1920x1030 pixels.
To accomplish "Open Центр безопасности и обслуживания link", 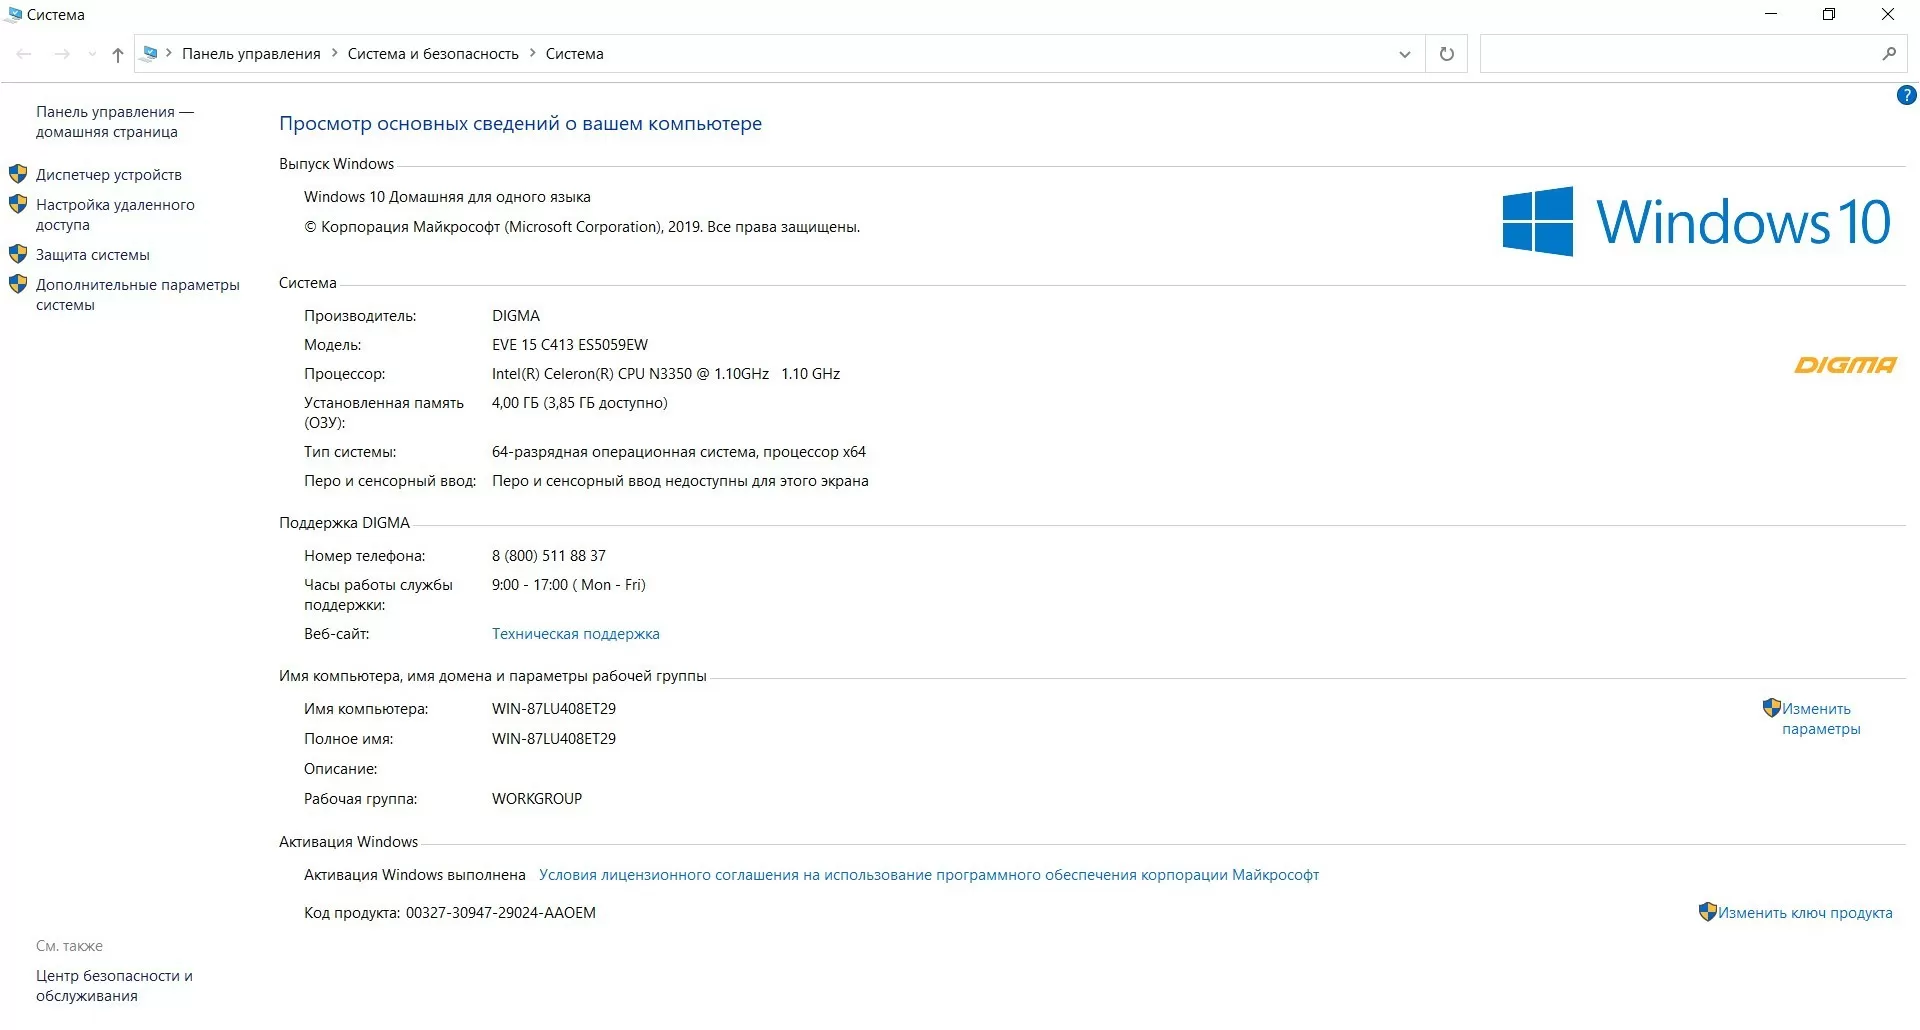I will [114, 986].
